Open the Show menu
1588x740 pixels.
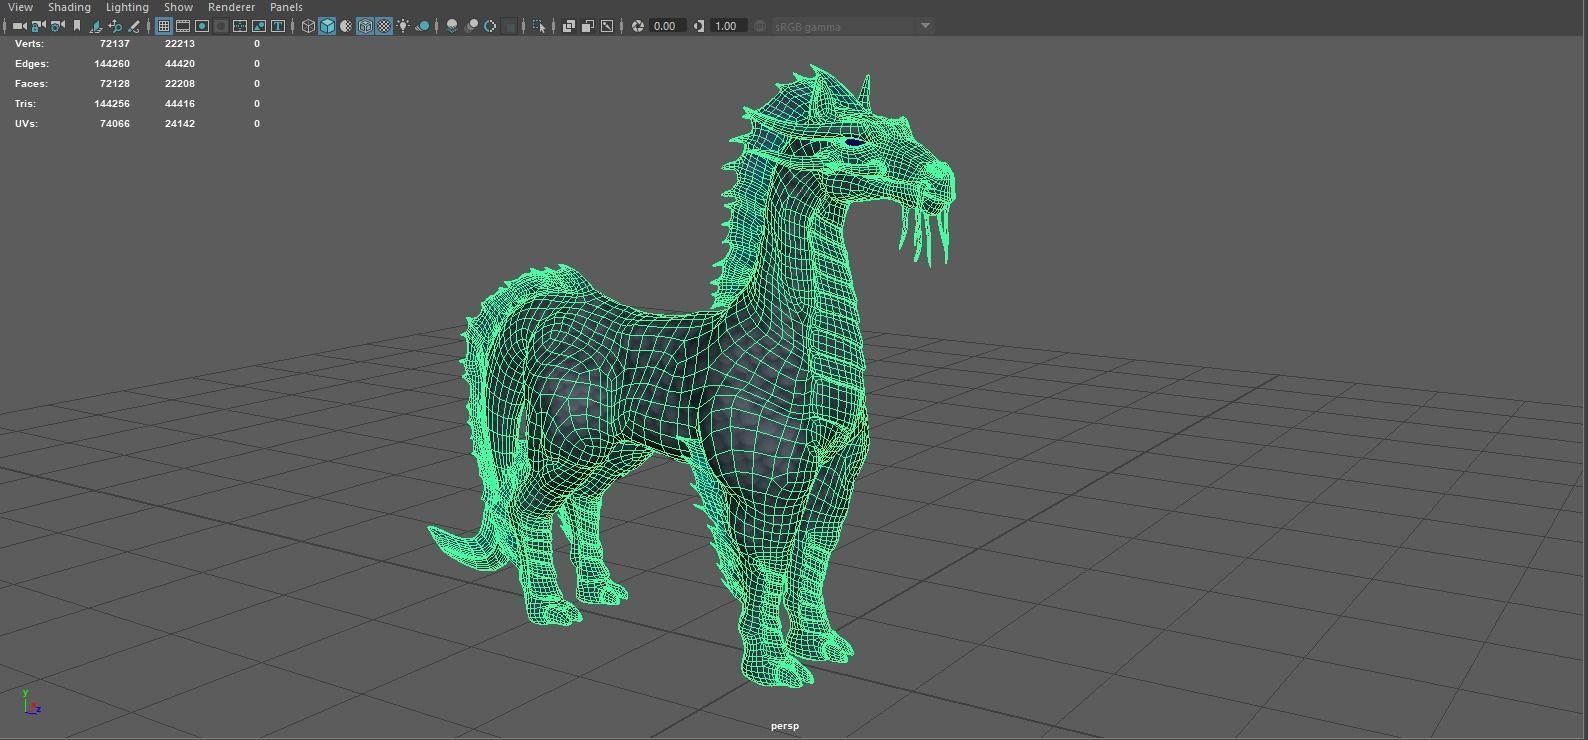pyautogui.click(x=178, y=7)
